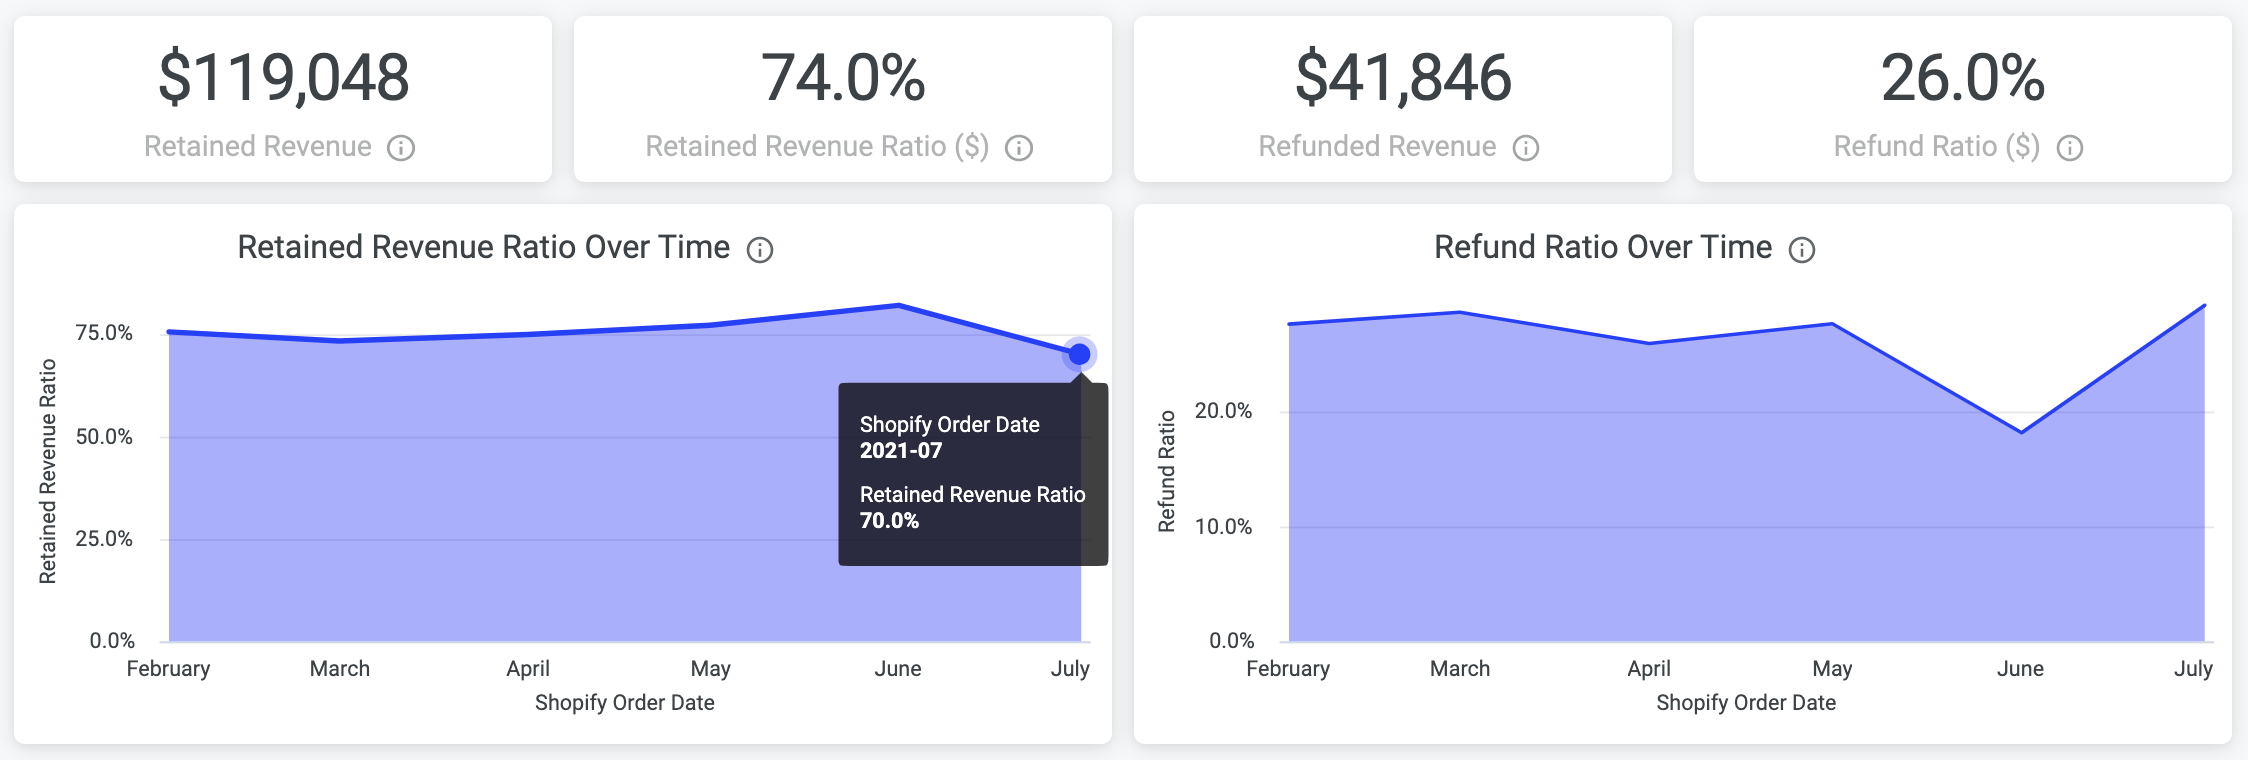Click the April label on Retained Revenue chart axis
2248x760 pixels.
point(528,668)
